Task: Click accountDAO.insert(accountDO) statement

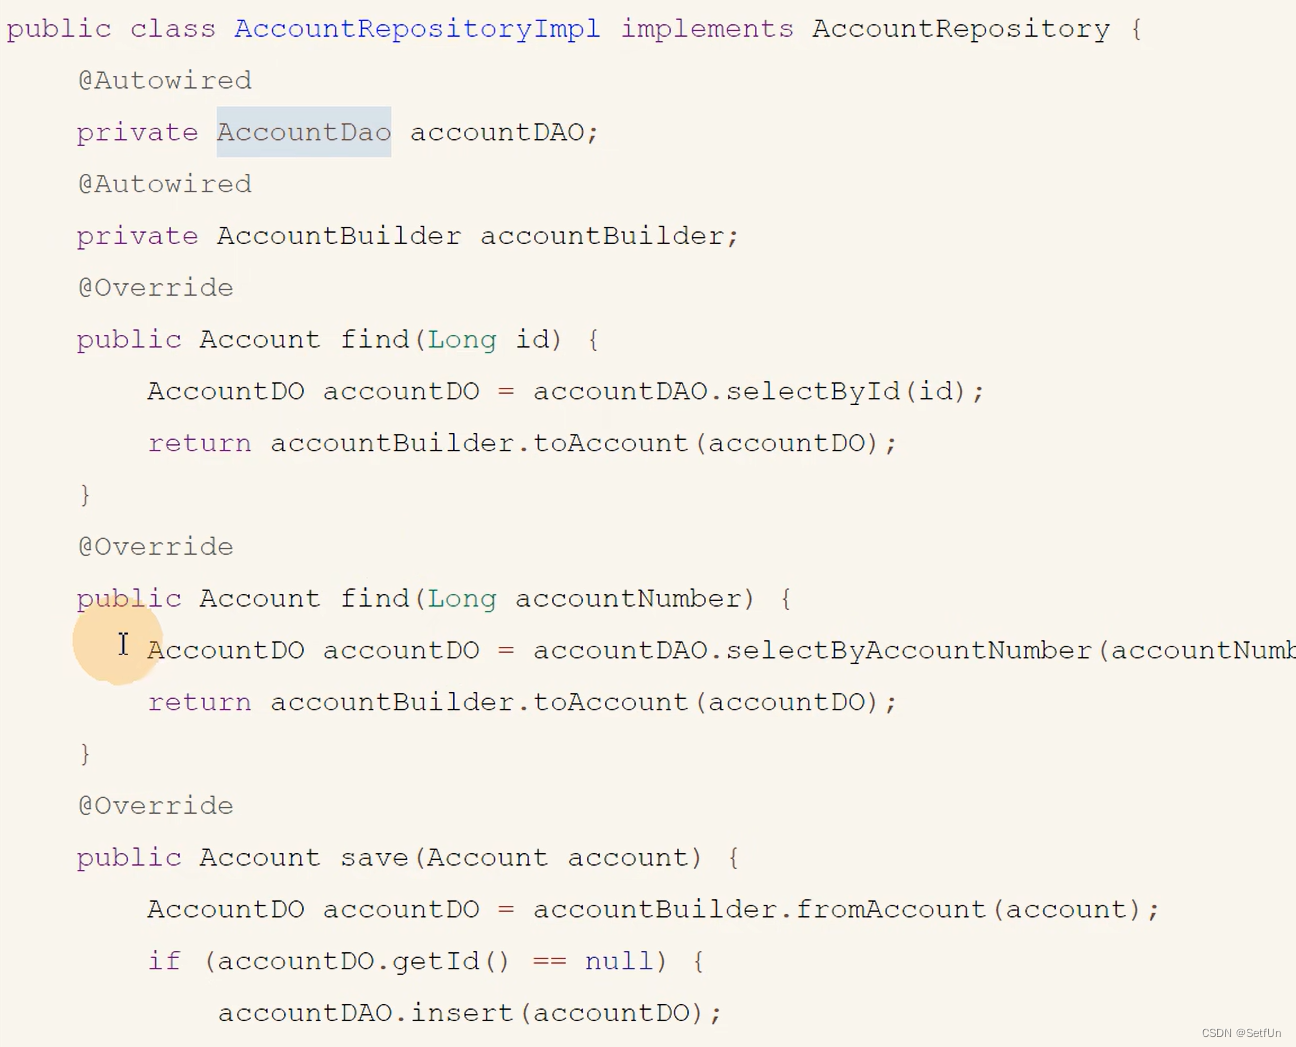Action: coord(469,1013)
